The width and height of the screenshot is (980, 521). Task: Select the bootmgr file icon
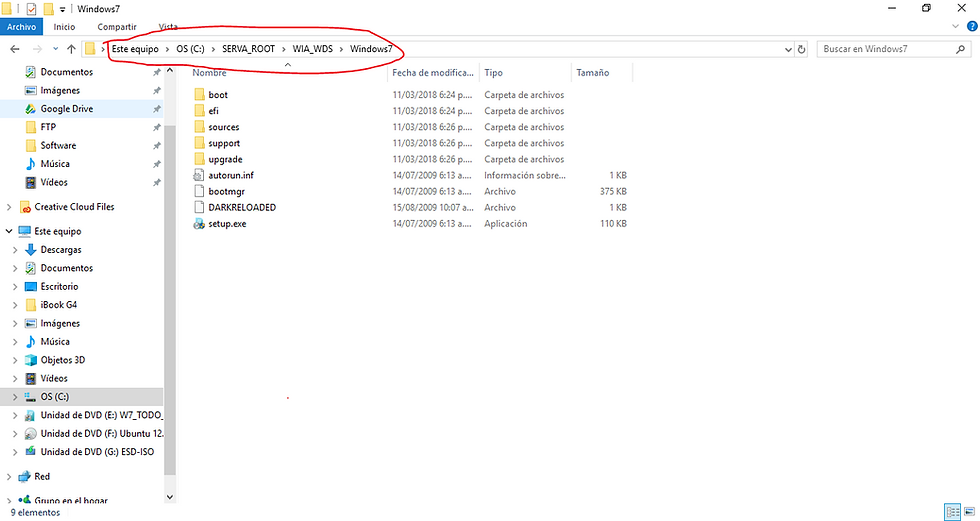[199, 191]
